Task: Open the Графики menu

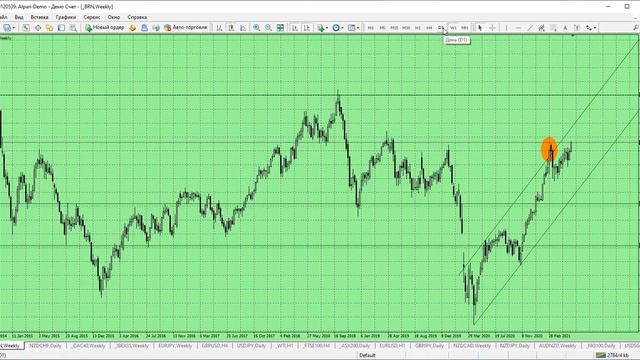Action: [x=66, y=17]
